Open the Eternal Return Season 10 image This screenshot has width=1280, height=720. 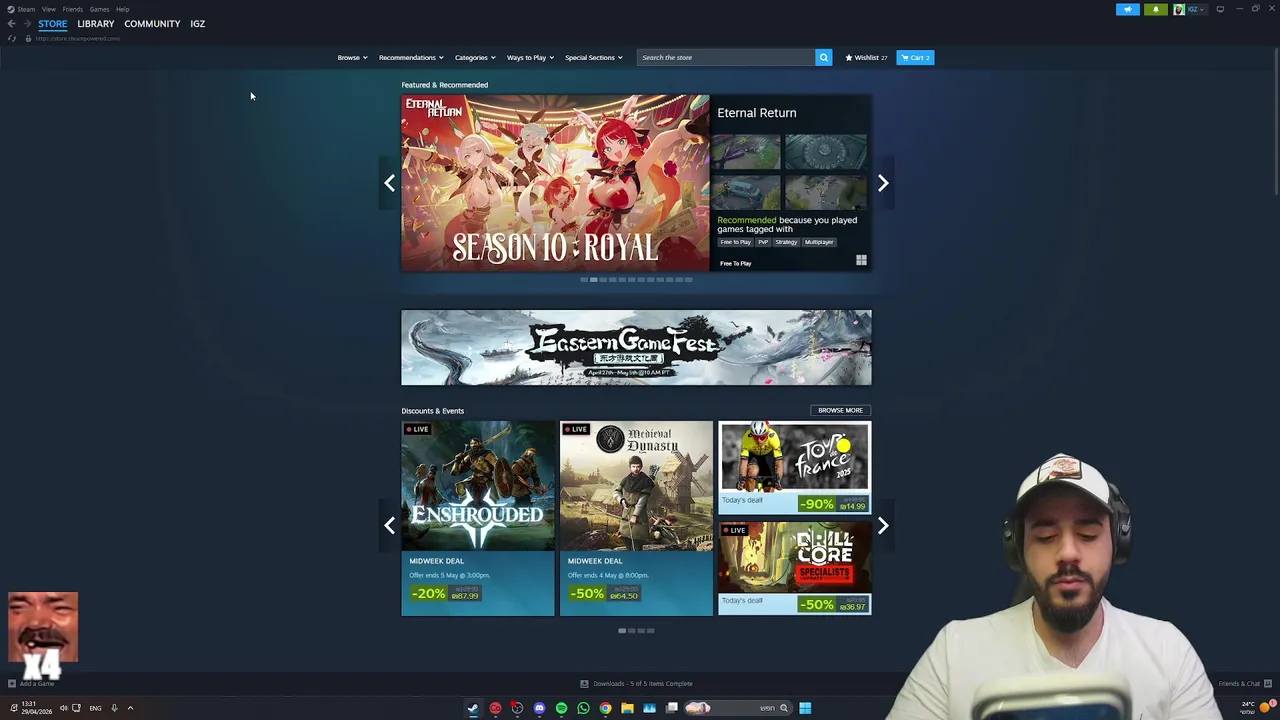coord(555,183)
